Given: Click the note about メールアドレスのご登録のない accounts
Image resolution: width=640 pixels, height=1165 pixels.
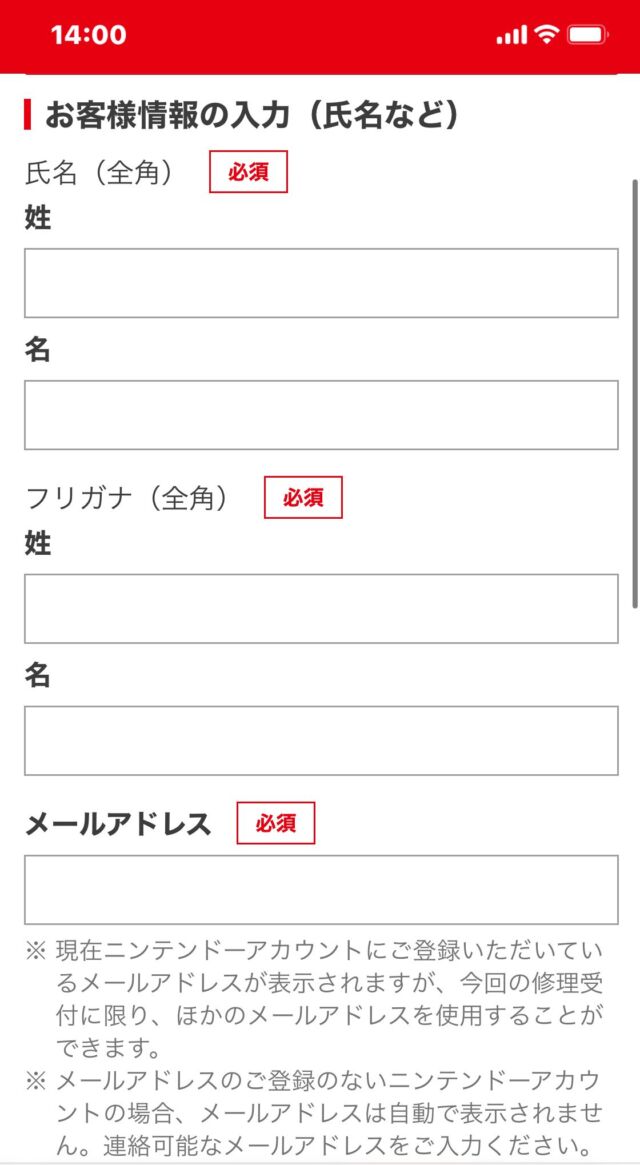Looking at the screenshot, I should [330, 1112].
